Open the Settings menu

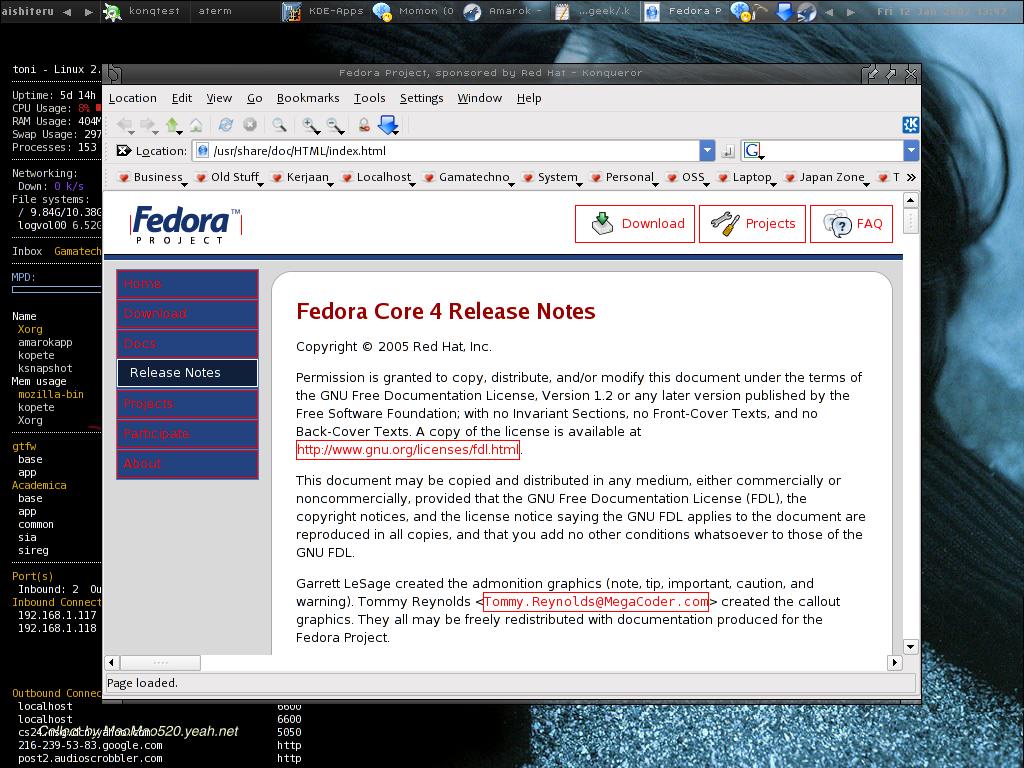coord(421,98)
